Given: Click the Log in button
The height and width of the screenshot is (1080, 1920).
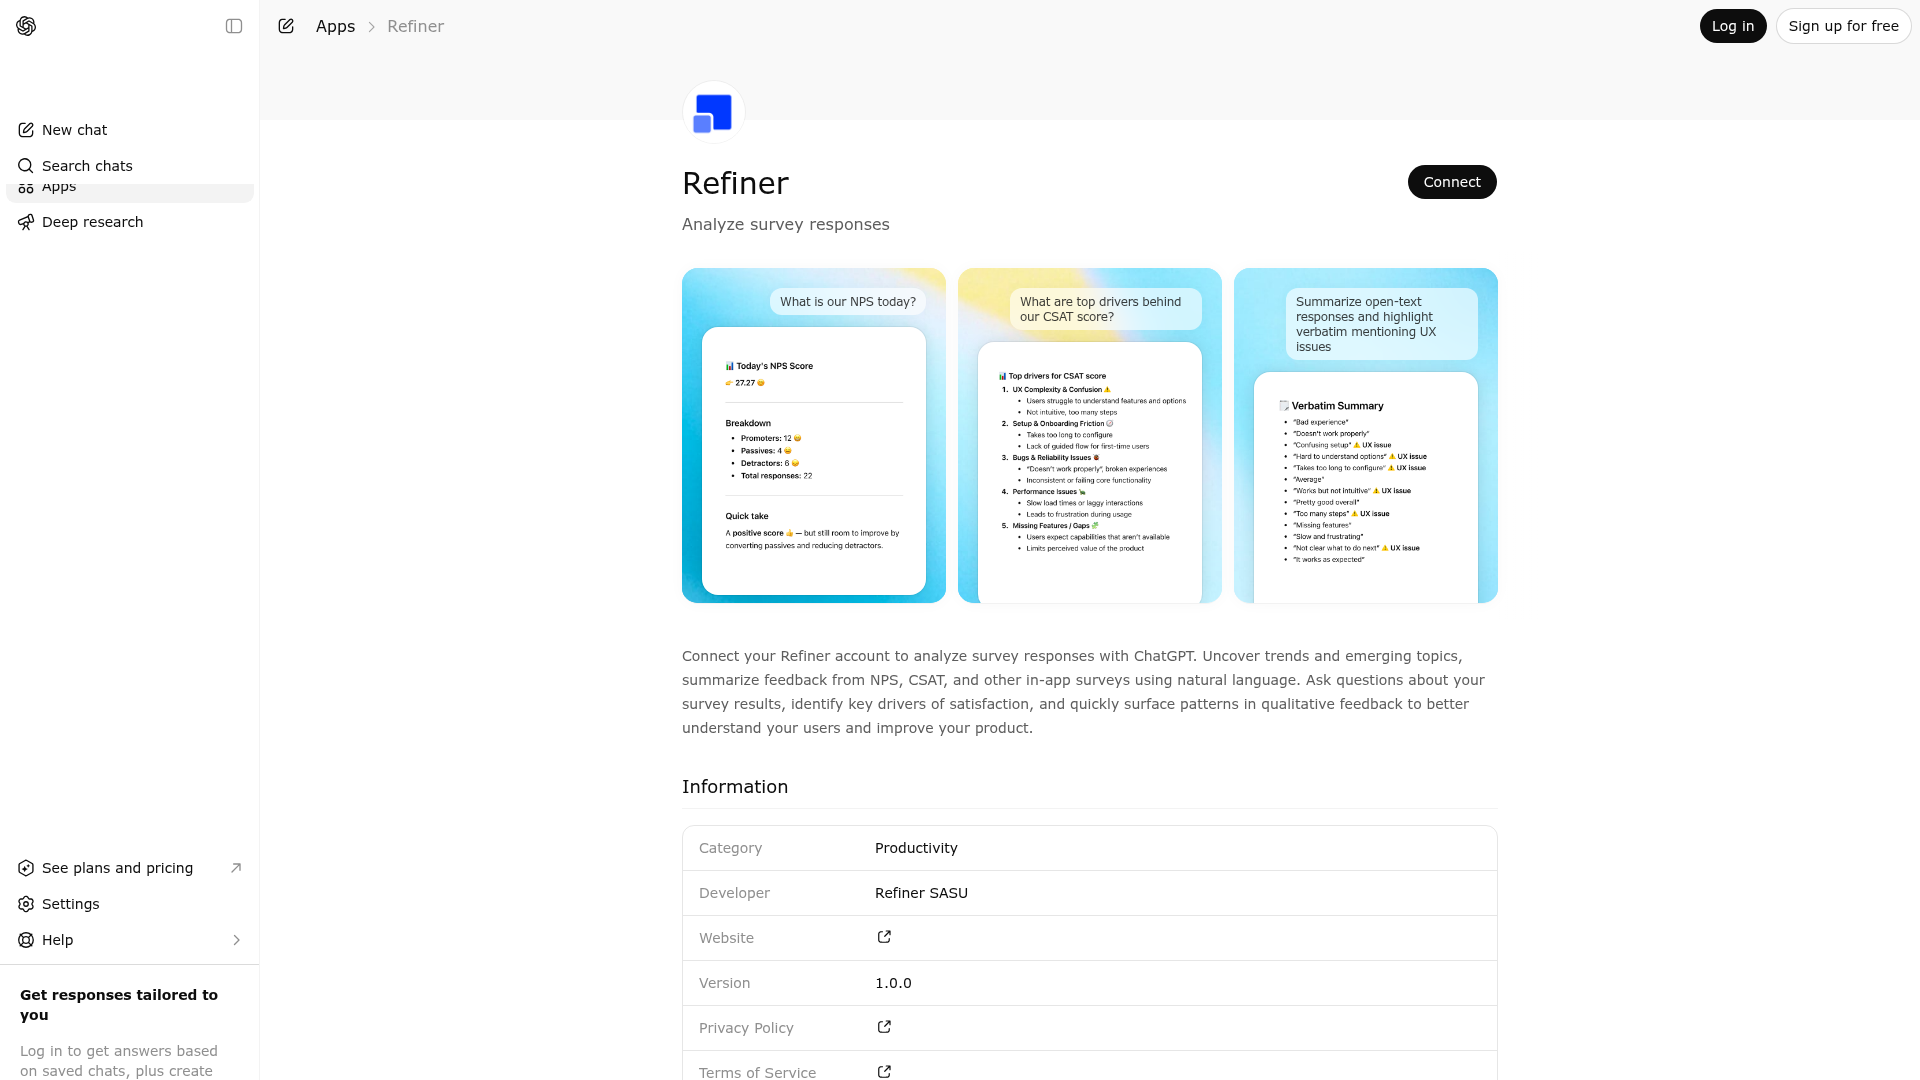Looking at the screenshot, I should point(1733,26).
